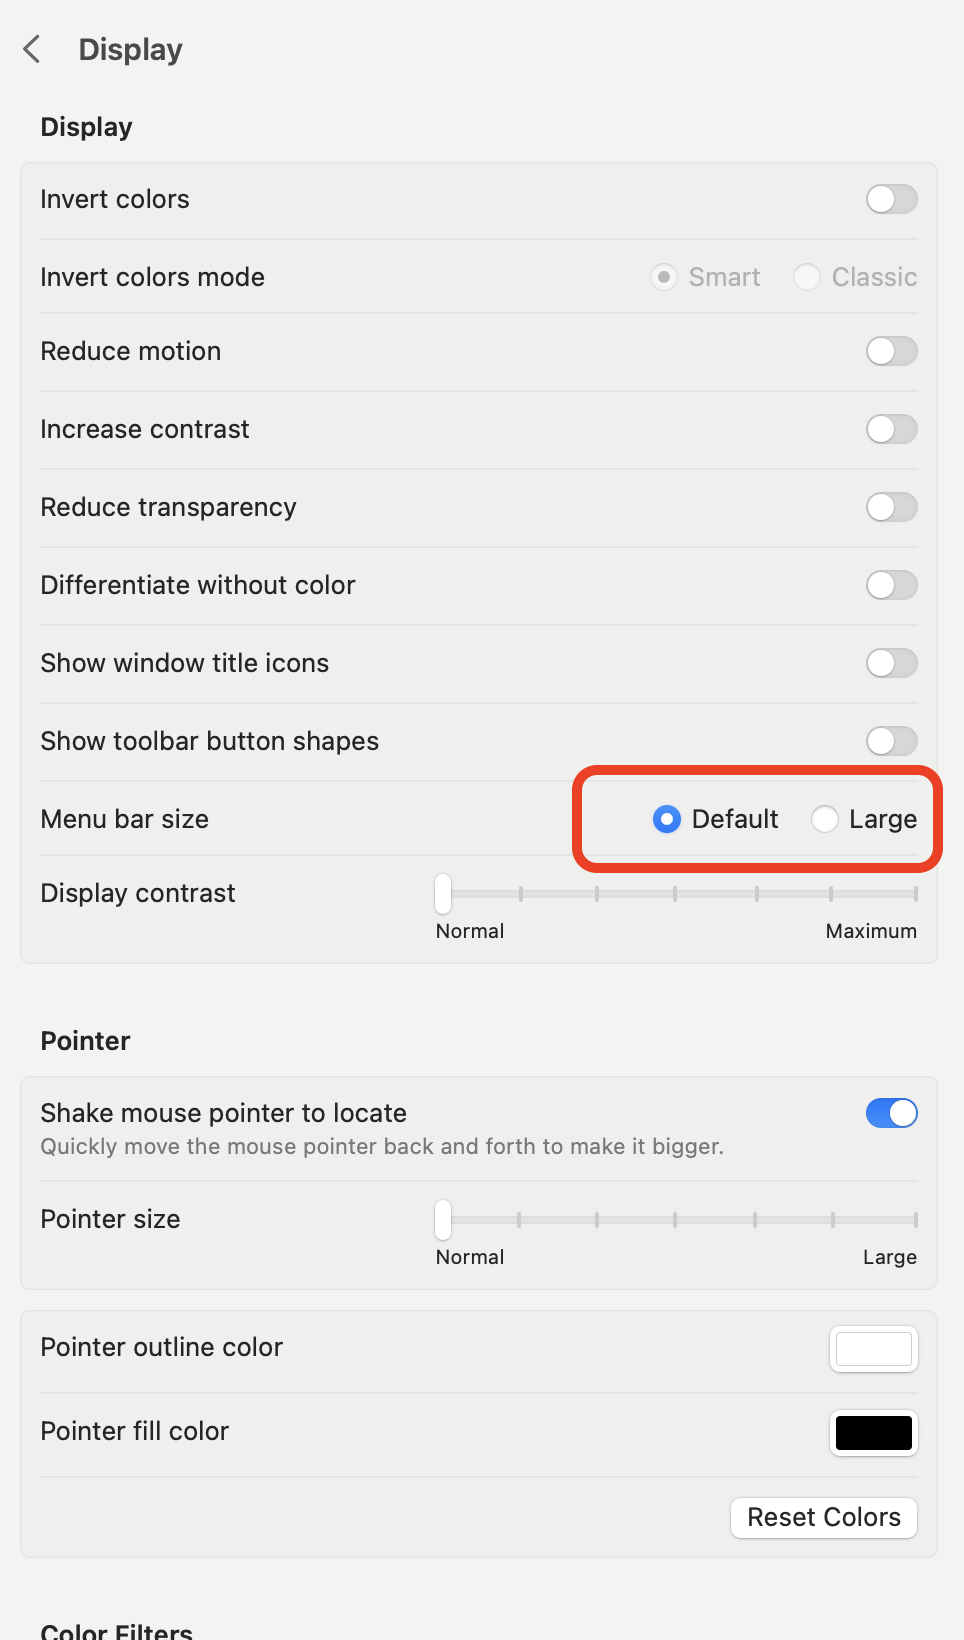
Task: Select the Smart invert colors mode
Action: point(664,277)
